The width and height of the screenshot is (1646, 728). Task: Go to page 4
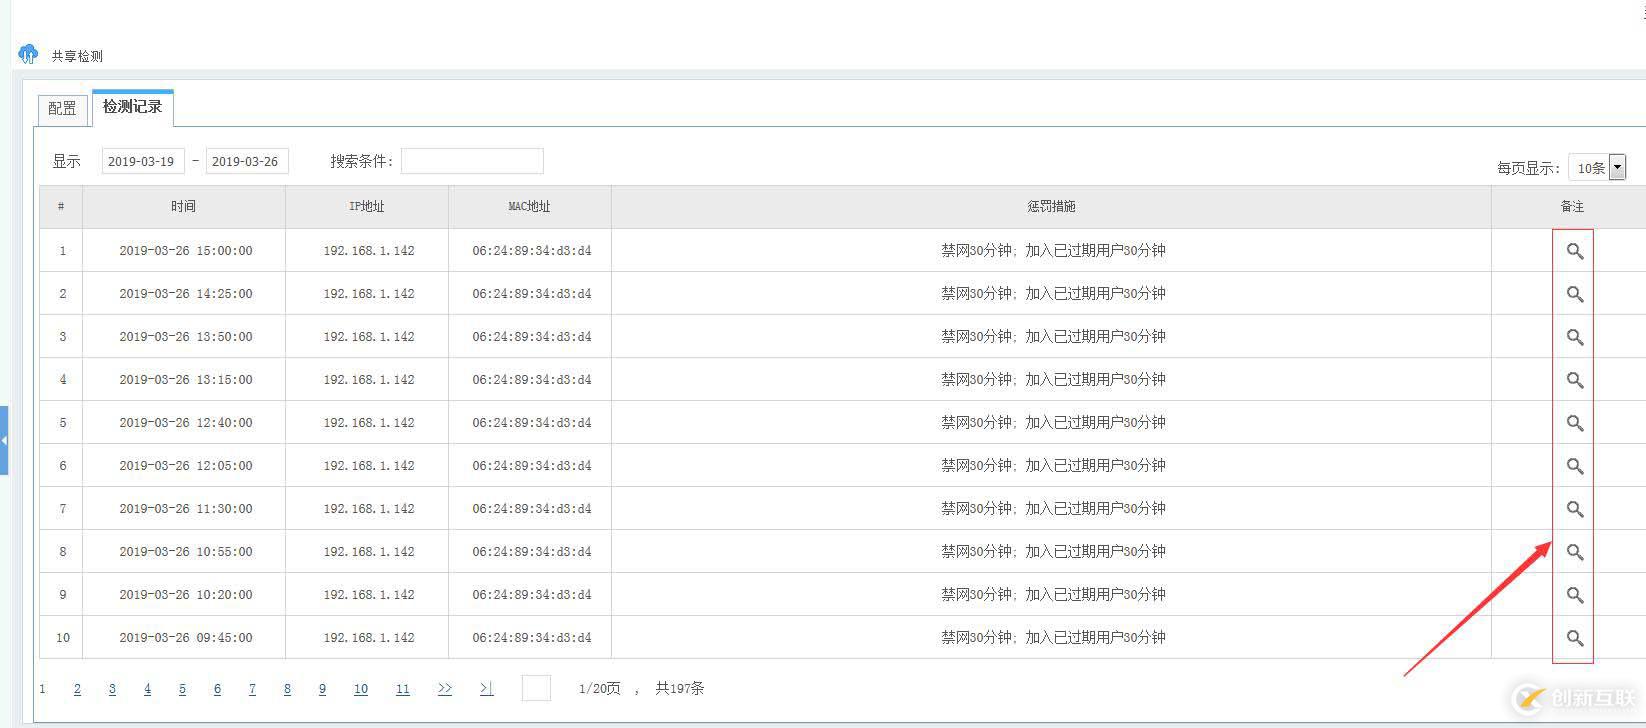pyautogui.click(x=147, y=689)
